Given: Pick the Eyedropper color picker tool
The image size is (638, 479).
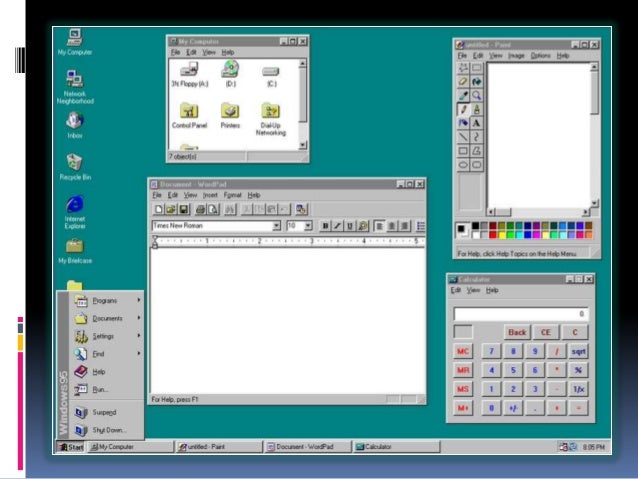Looking at the screenshot, I should 463,95.
